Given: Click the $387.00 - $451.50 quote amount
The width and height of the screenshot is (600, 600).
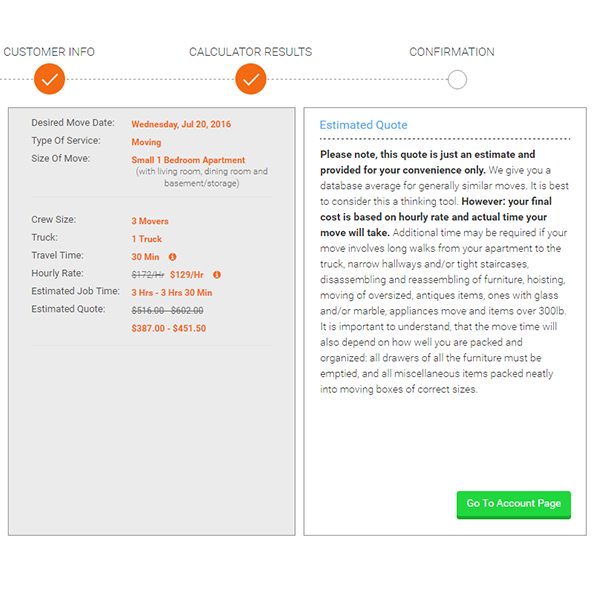Looking at the screenshot, I should point(168,328).
